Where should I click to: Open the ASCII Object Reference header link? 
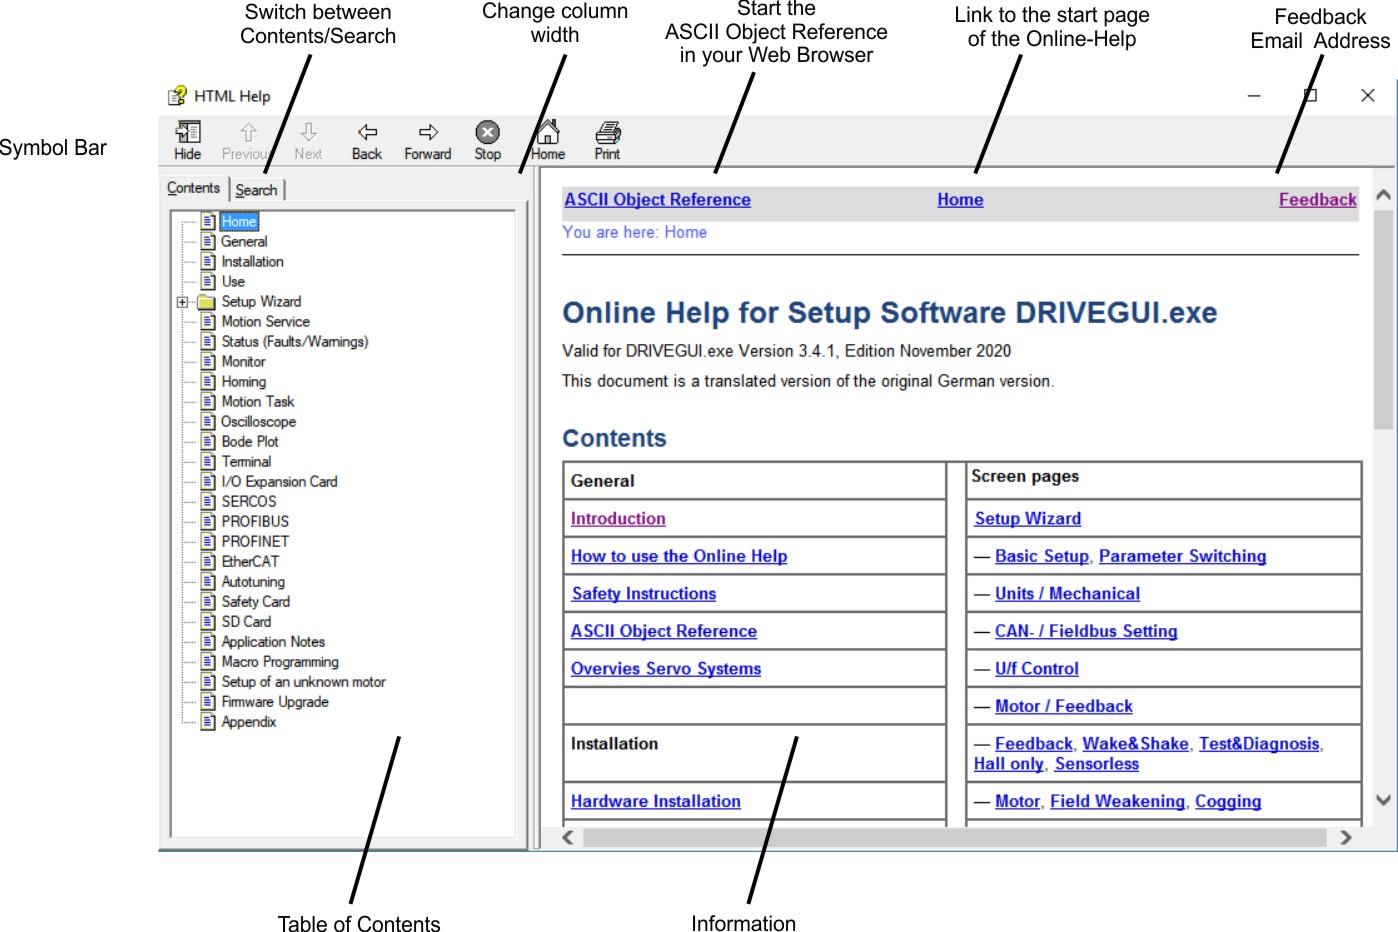(x=657, y=200)
